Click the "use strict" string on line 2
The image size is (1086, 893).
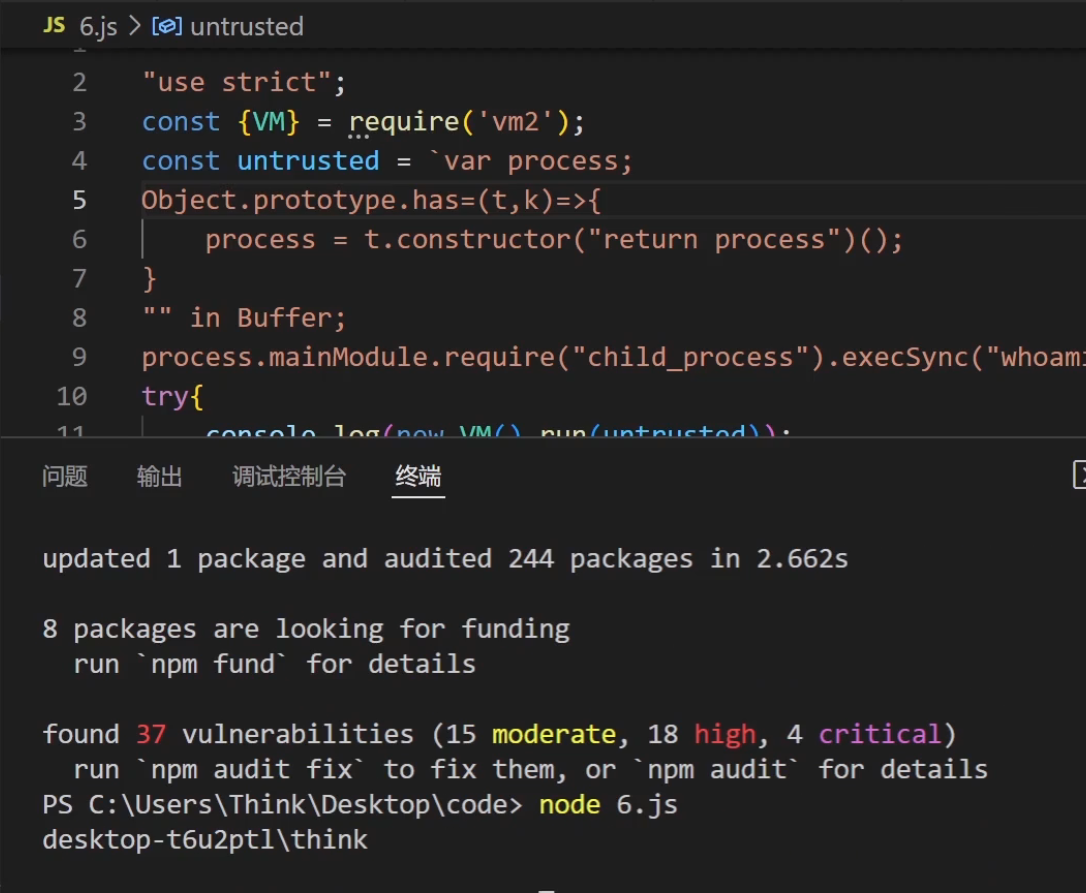[x=236, y=82]
